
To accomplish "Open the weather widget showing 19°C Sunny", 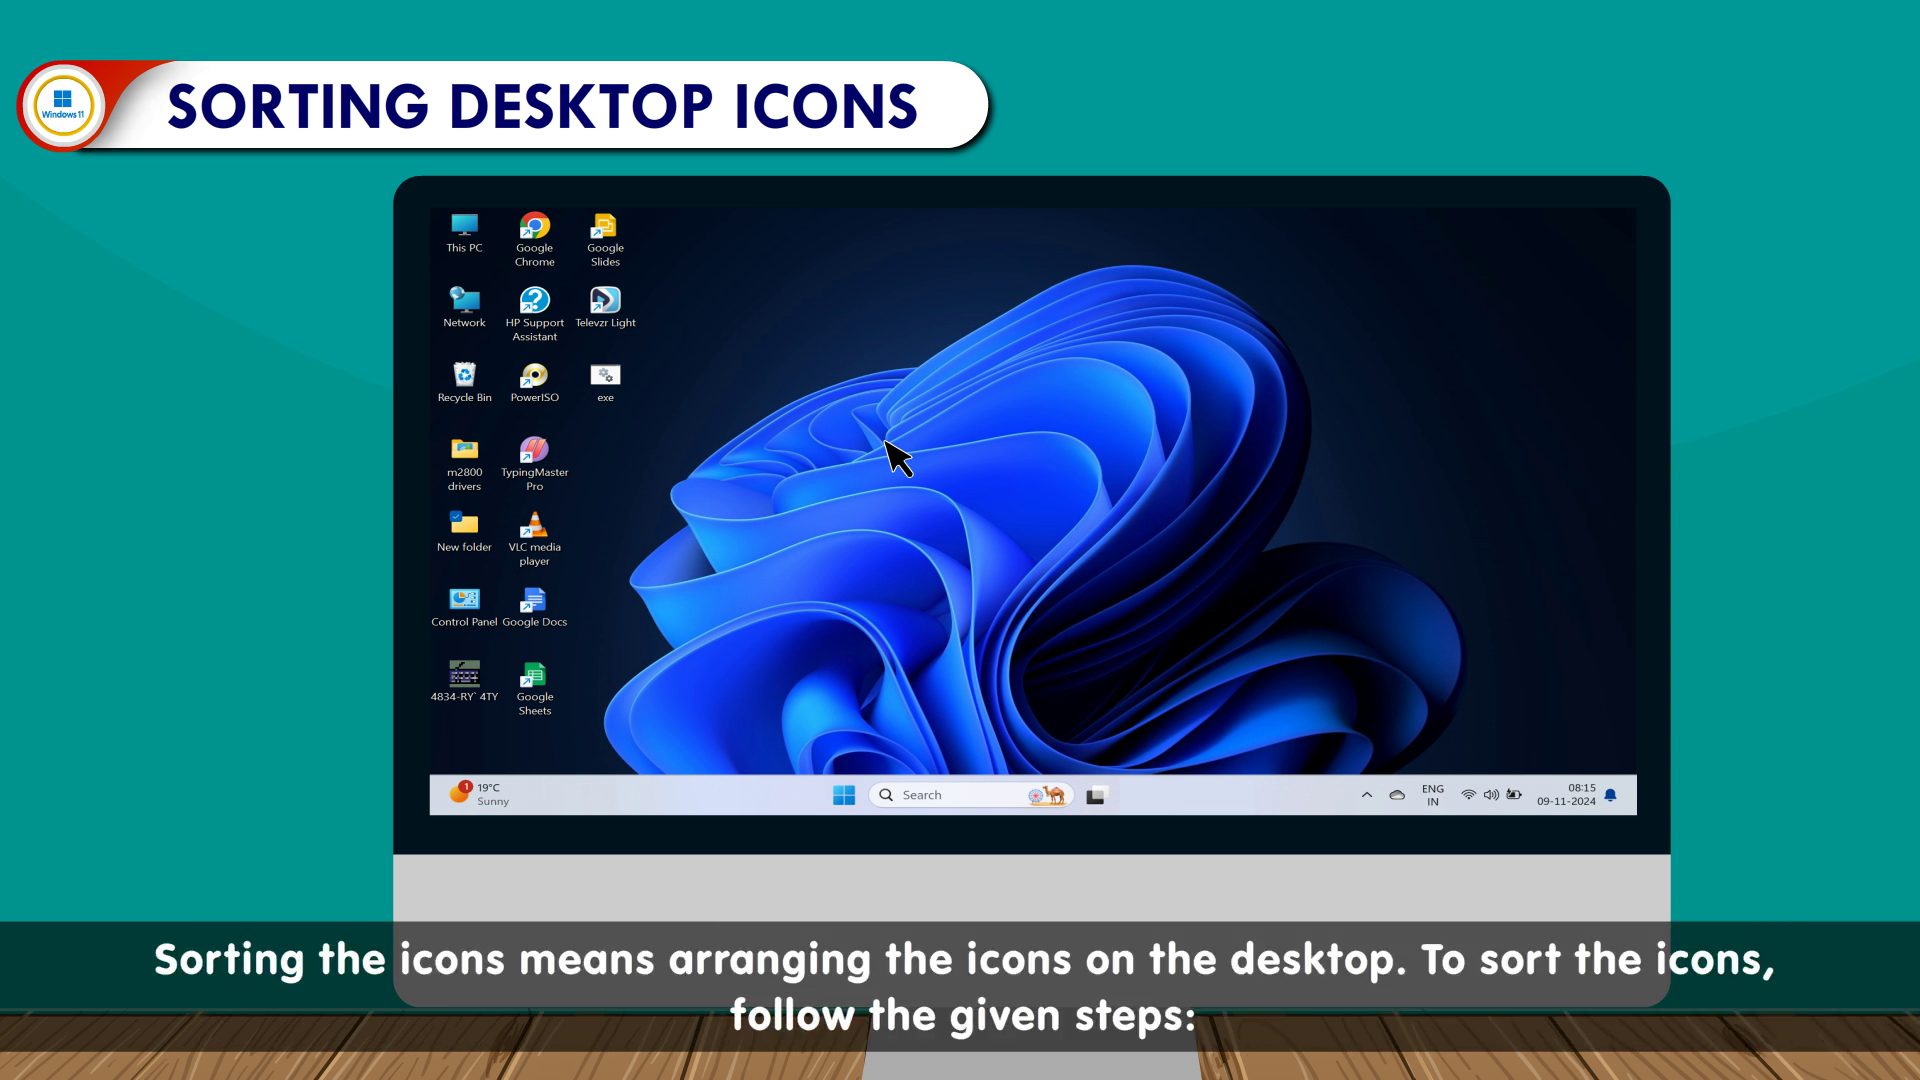I will click(x=480, y=794).
